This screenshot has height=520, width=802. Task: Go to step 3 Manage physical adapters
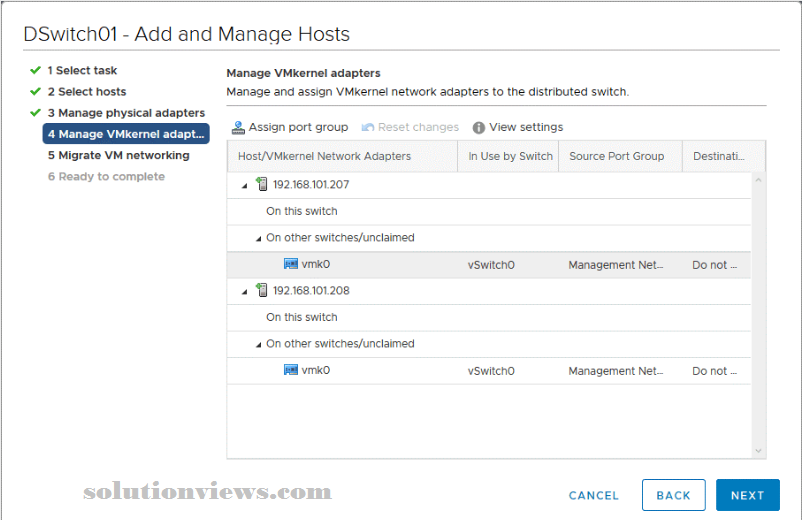126,112
